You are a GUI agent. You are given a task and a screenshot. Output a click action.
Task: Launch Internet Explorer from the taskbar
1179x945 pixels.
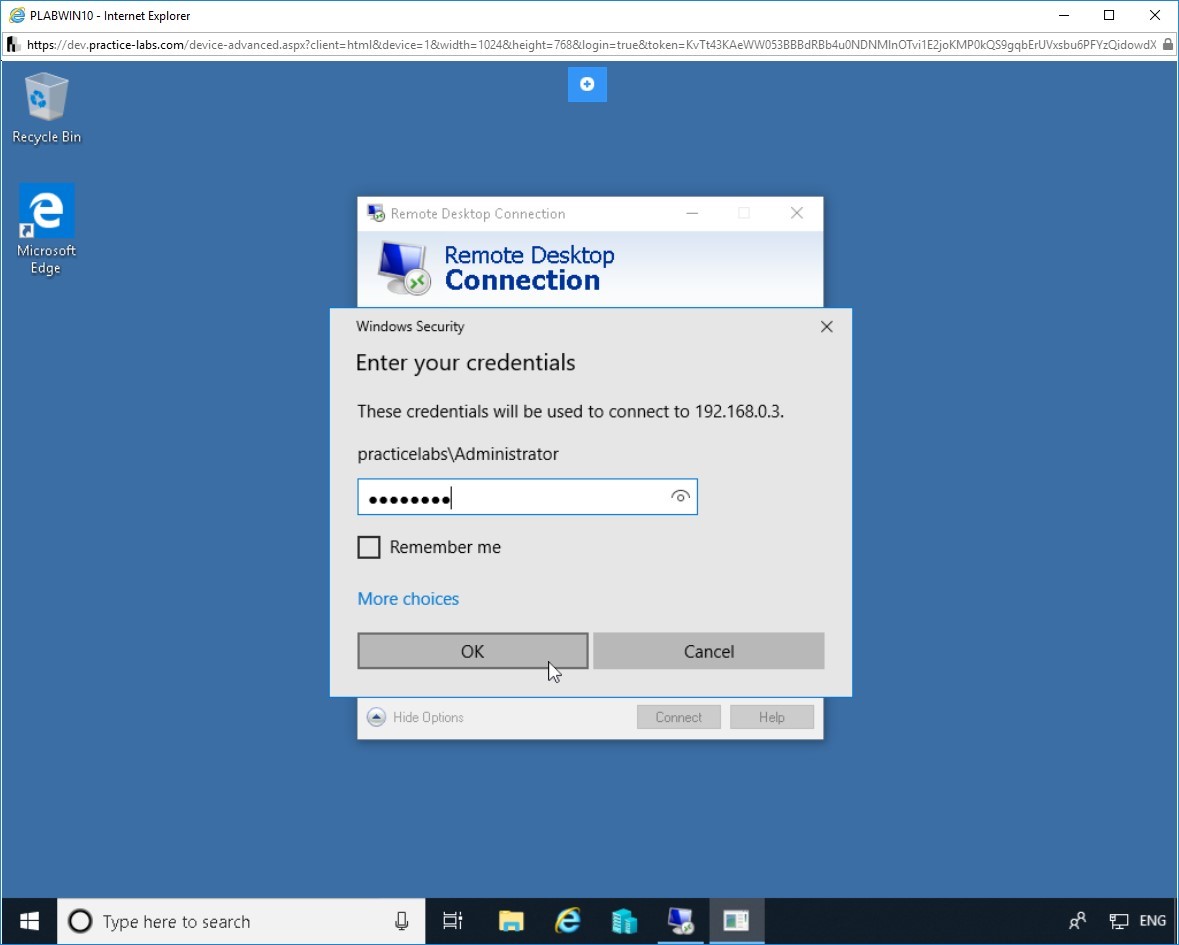point(568,921)
